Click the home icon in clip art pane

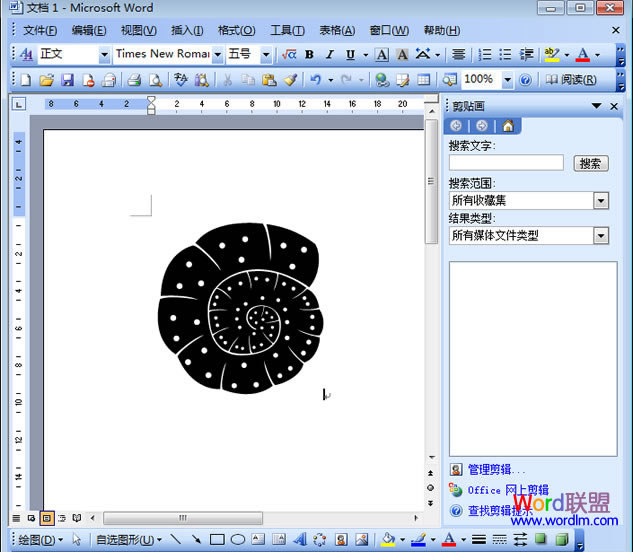[508, 125]
